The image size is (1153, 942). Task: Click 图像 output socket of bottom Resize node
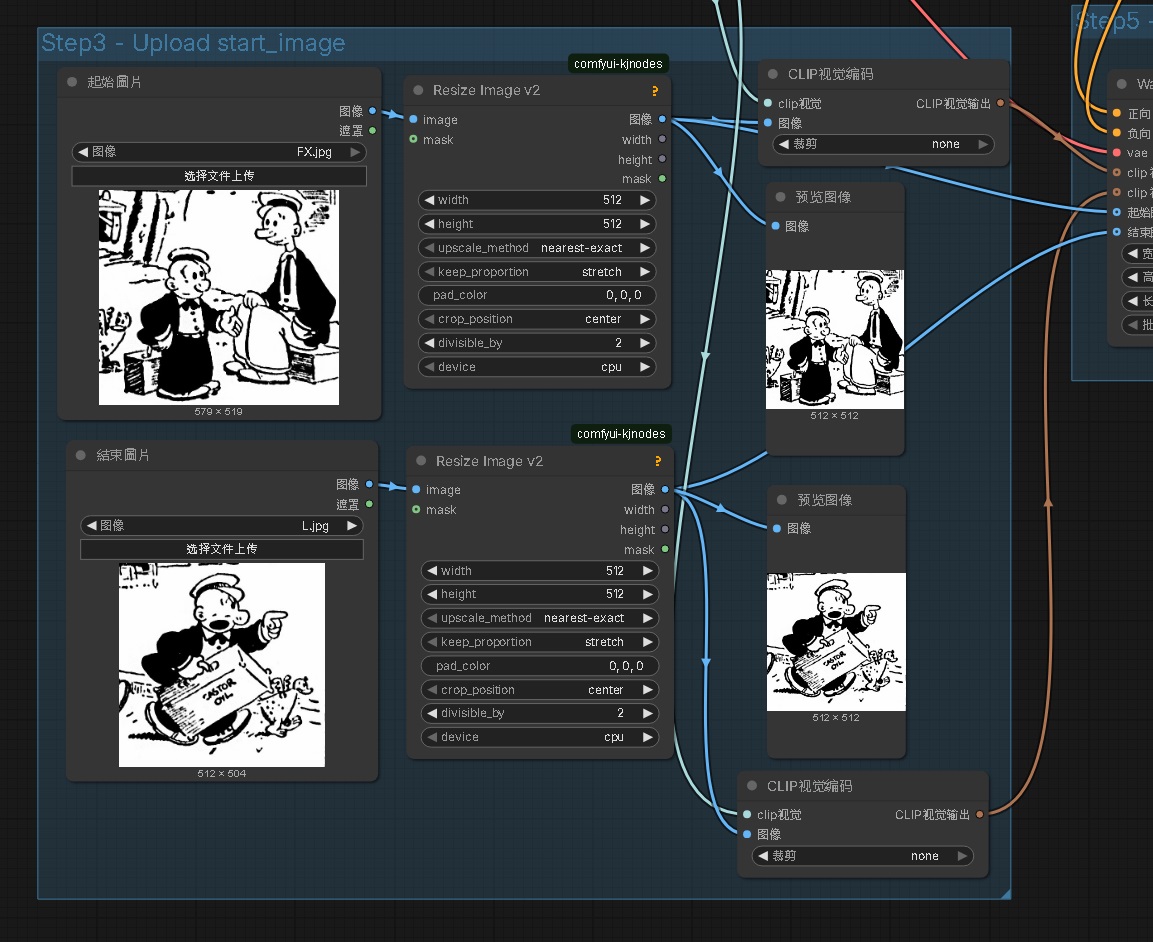point(665,490)
